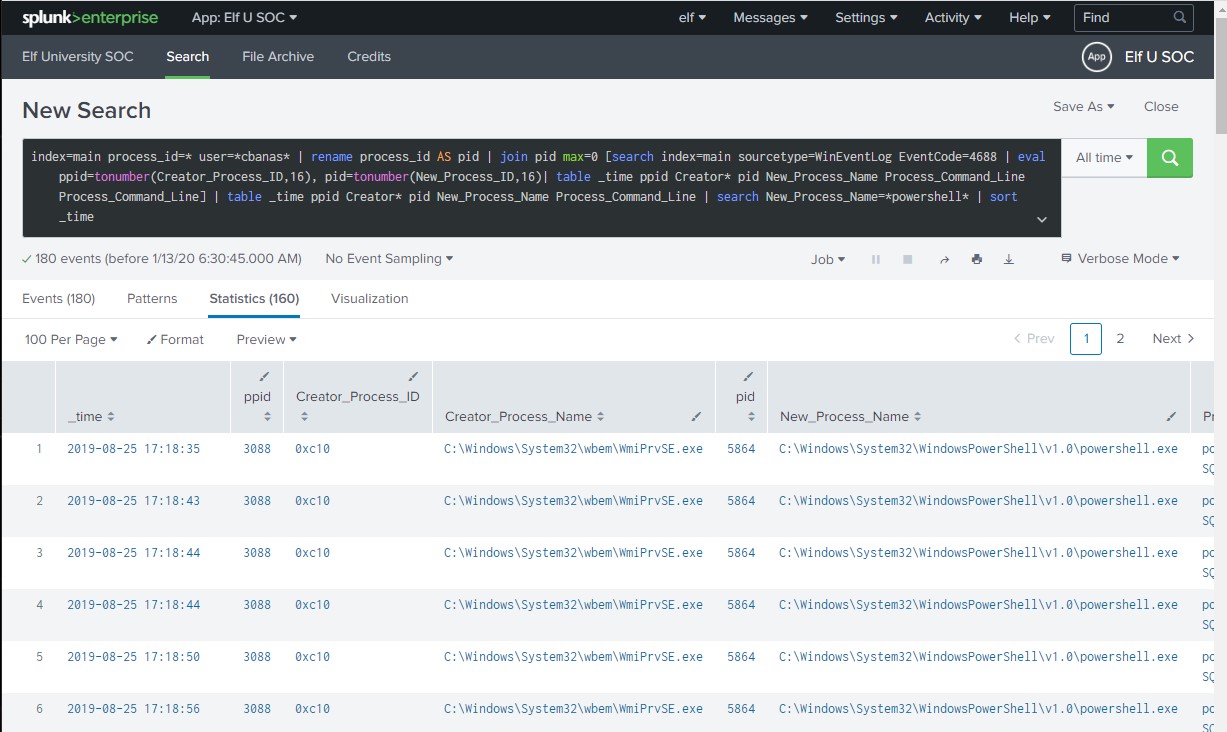This screenshot has width=1227, height=732.
Task: Open the All time range picker
Action: (x=1104, y=158)
